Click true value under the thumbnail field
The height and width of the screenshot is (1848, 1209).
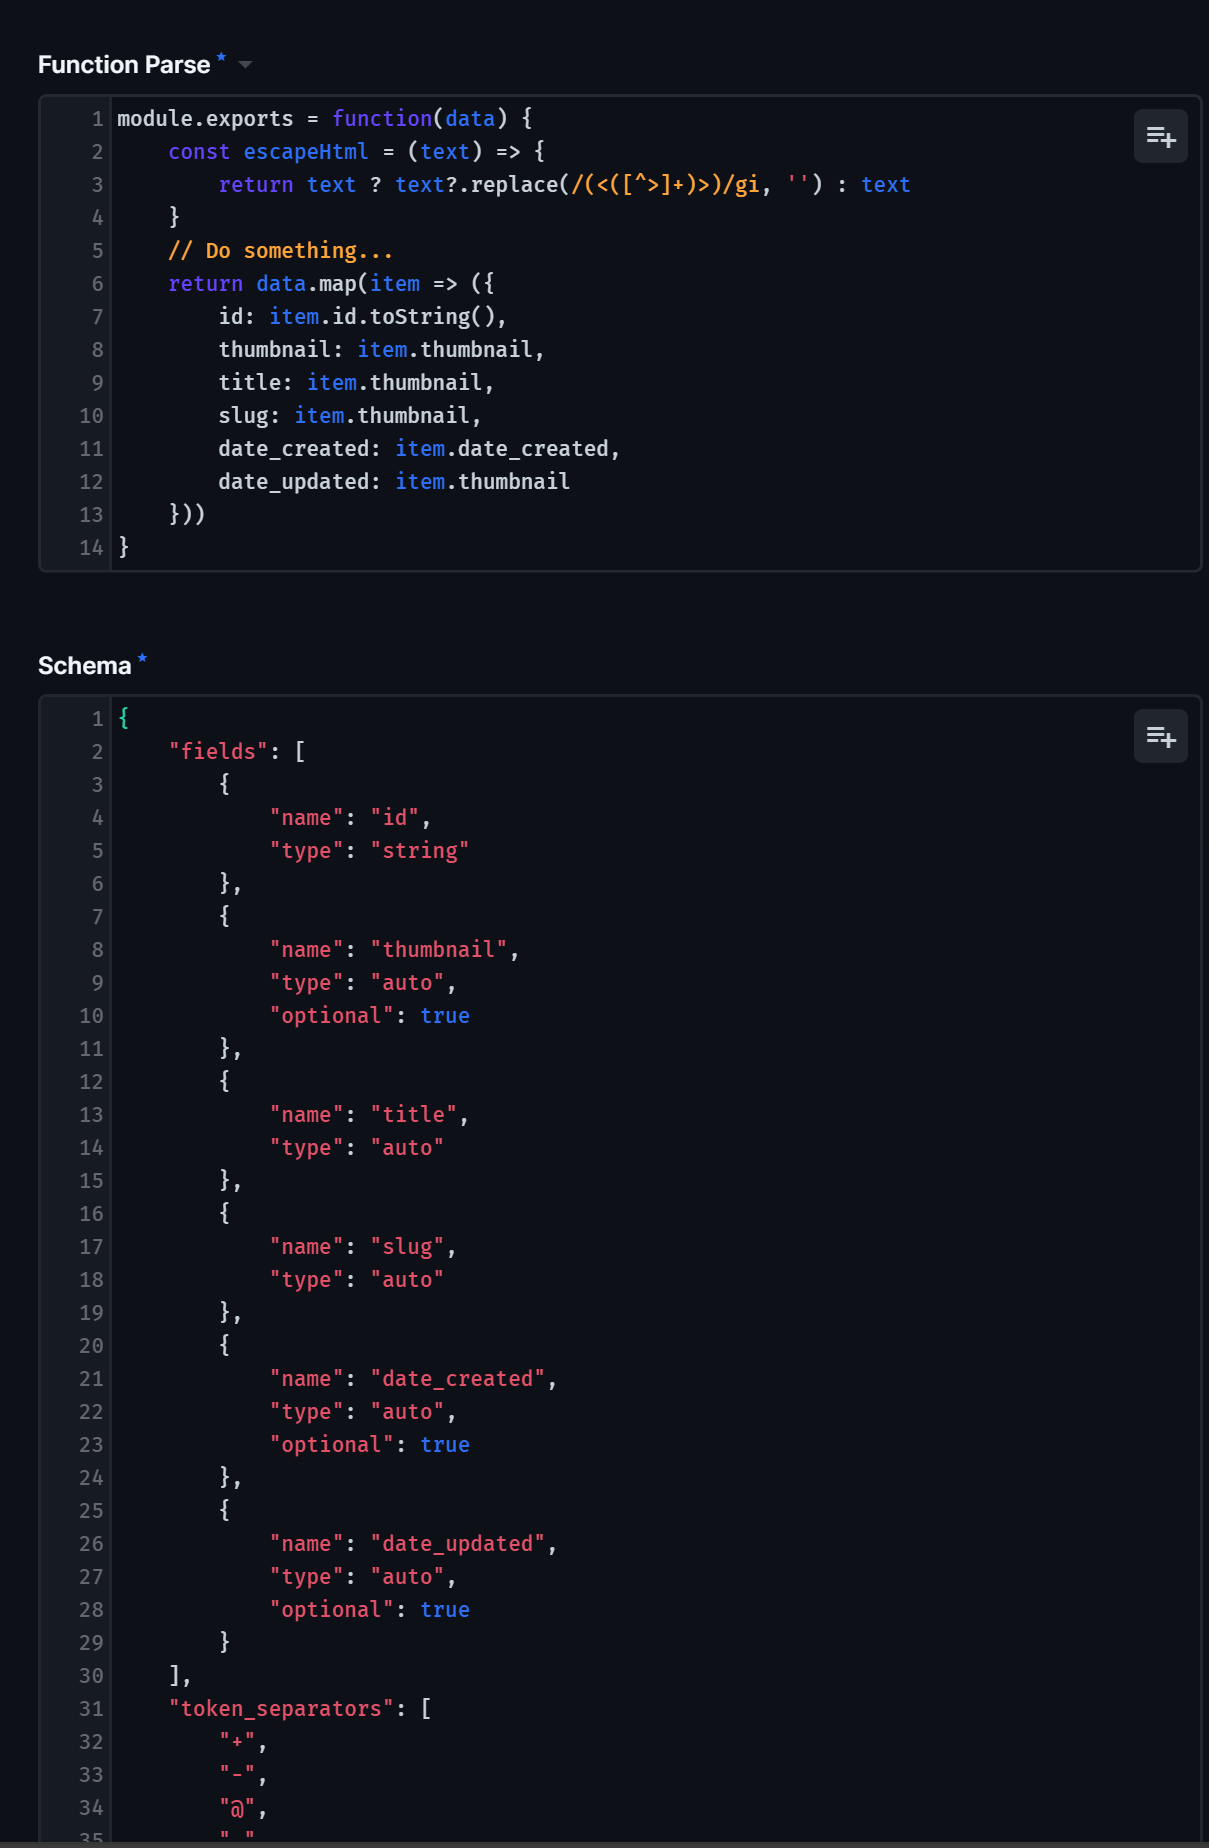(445, 1016)
